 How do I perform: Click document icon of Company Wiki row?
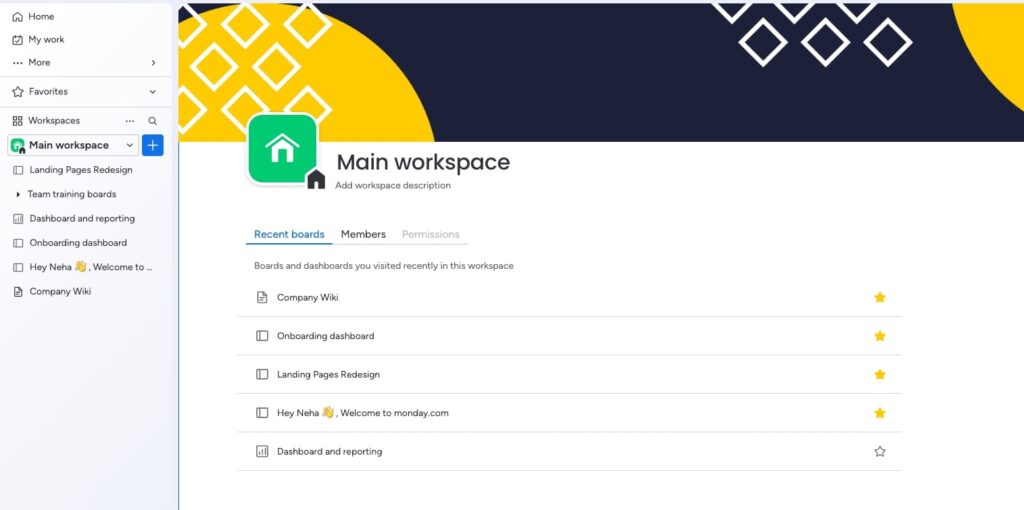coord(262,298)
